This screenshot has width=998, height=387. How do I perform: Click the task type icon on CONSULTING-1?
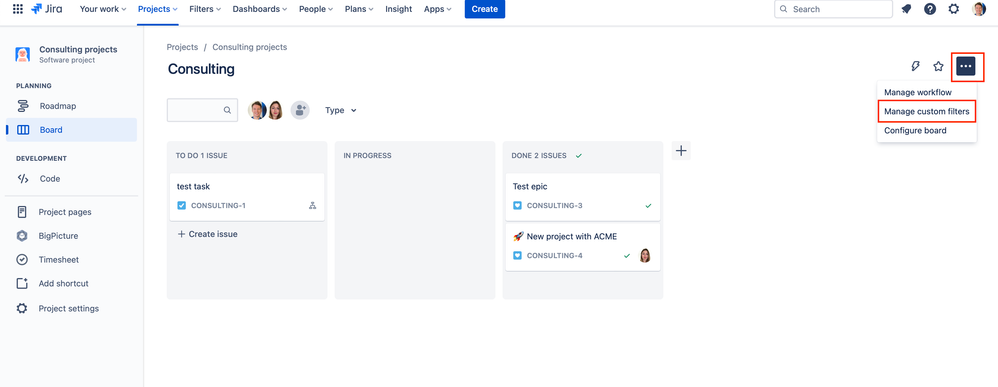(181, 206)
